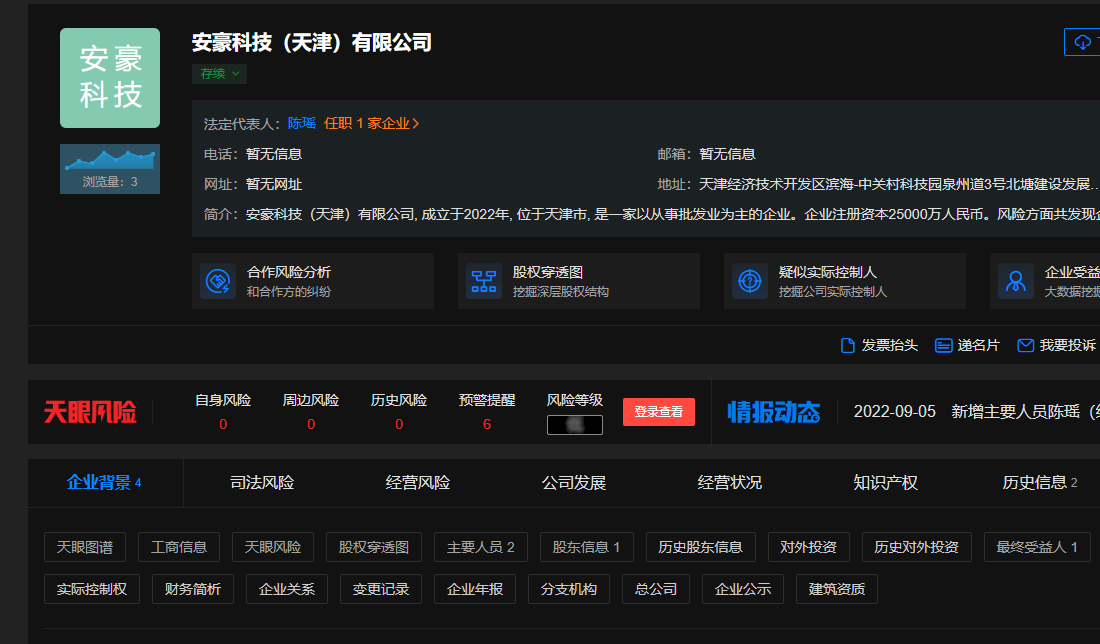The width and height of the screenshot is (1100, 644).
Task: Switch to 经营风险 tab
Action: point(417,483)
